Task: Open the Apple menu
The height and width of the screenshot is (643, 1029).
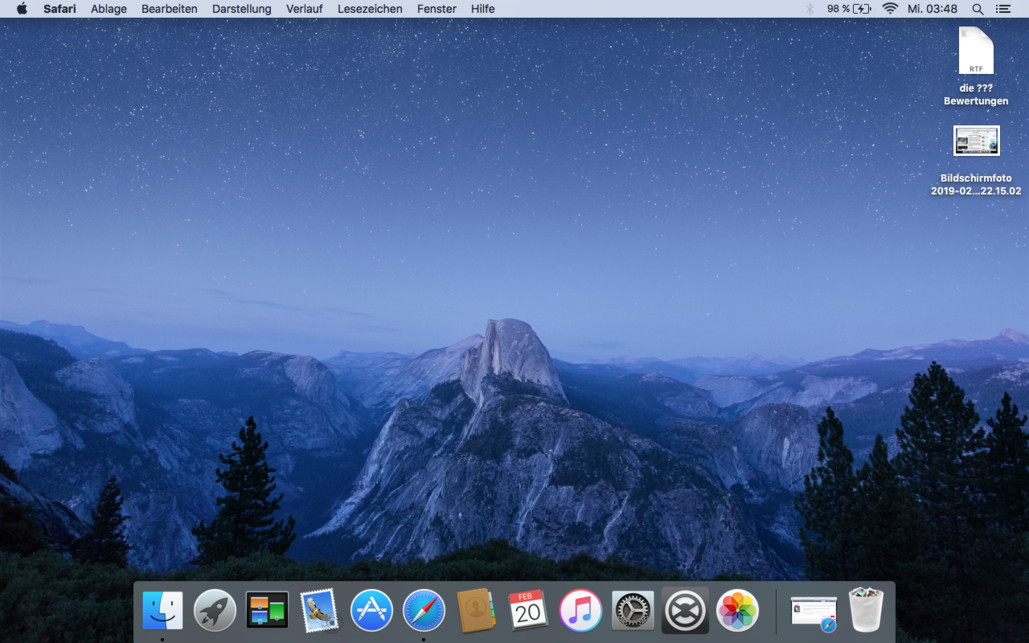Action: [21, 9]
